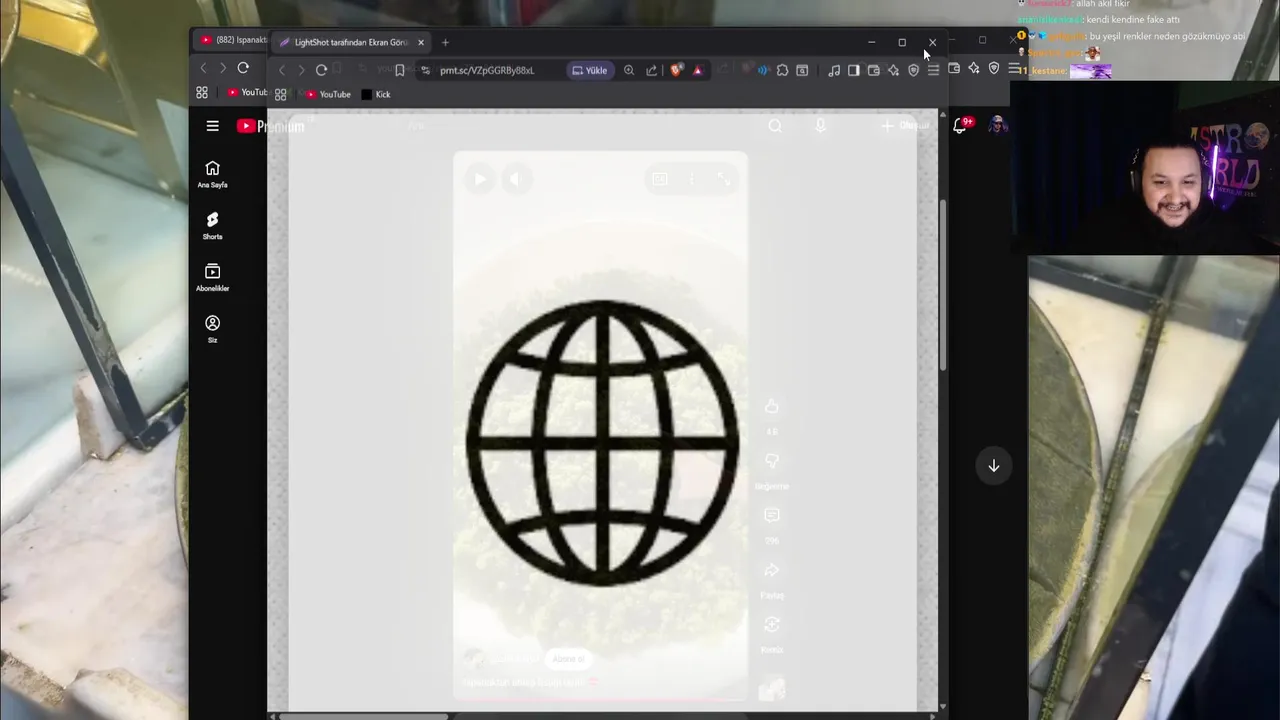
Task: Open the YouTube account avatar
Action: point(997,125)
